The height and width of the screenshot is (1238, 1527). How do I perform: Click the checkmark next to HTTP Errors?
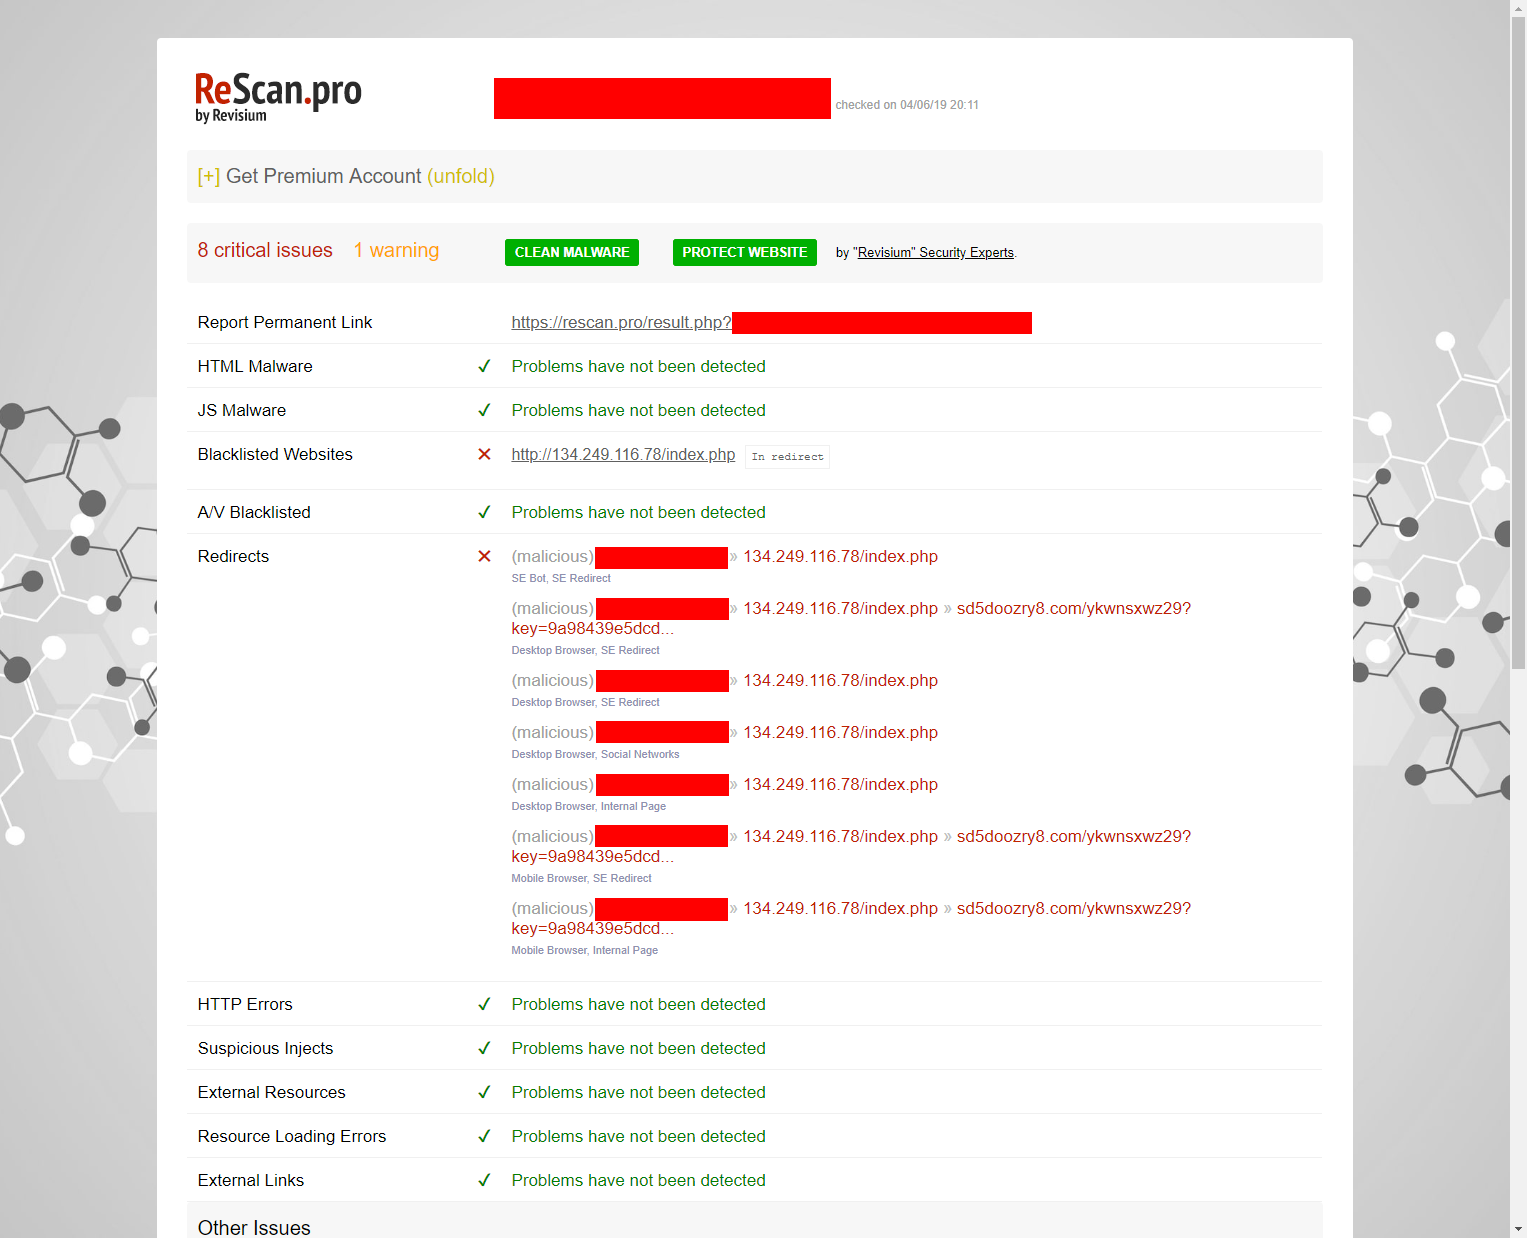(x=484, y=1004)
